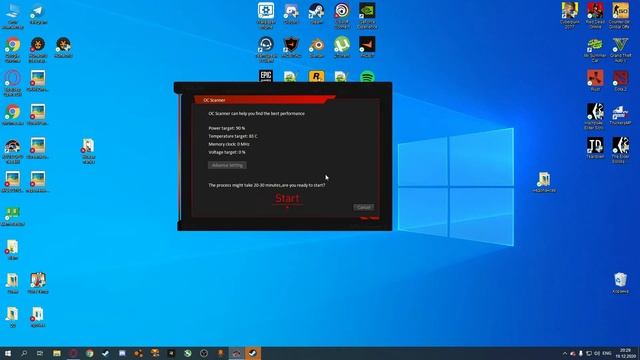Launch Grand Theft Auto V shortcut
This screenshot has height=360, width=640.
[x=620, y=50]
